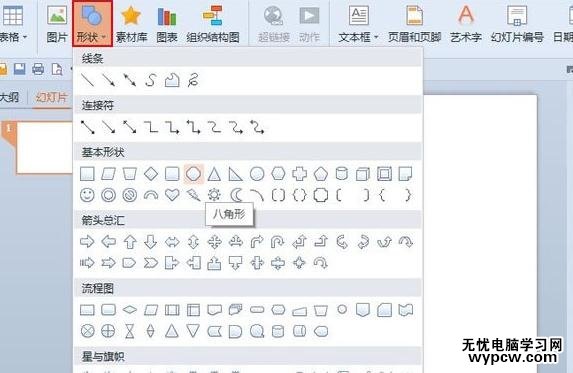Click the 超链接 hyperlink button

click(274, 23)
